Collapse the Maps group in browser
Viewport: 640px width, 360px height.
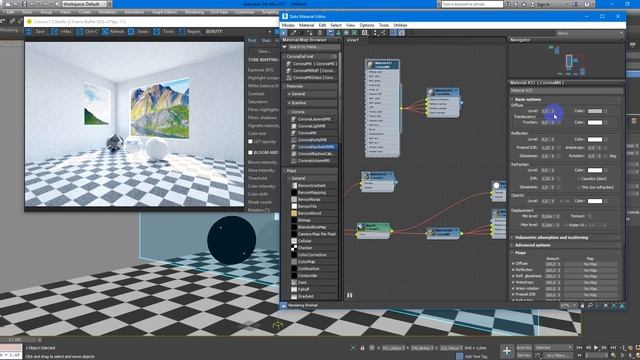pos(311,171)
